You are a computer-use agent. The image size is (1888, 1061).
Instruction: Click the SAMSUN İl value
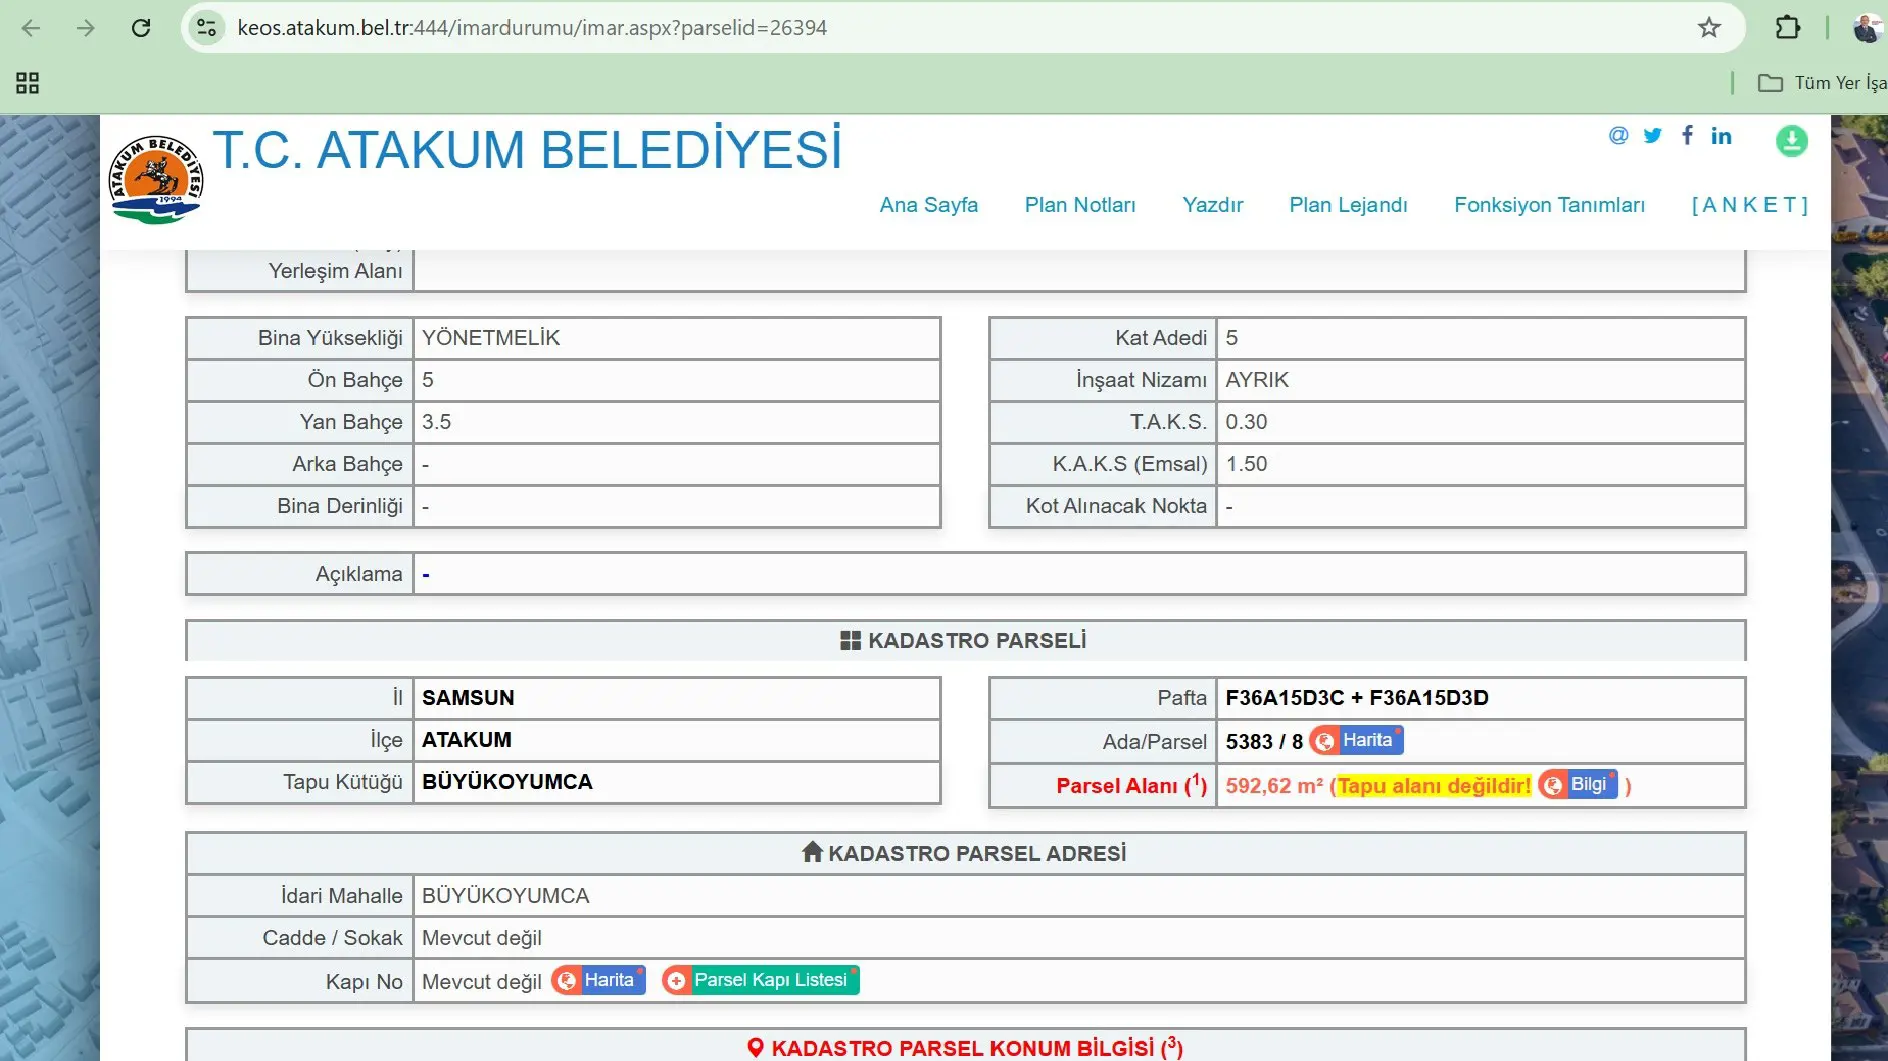coord(468,698)
